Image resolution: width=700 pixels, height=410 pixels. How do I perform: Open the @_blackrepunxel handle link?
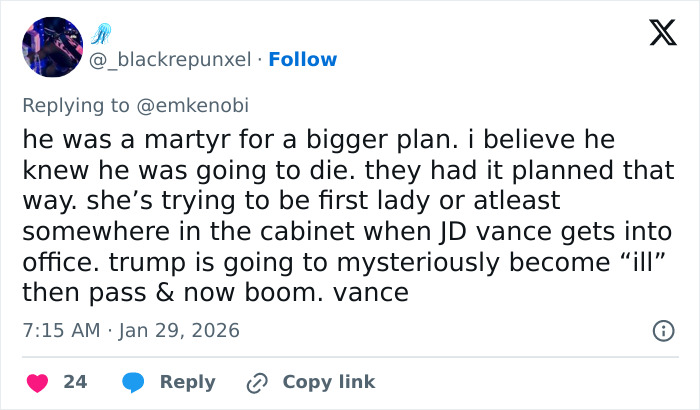[x=171, y=59]
